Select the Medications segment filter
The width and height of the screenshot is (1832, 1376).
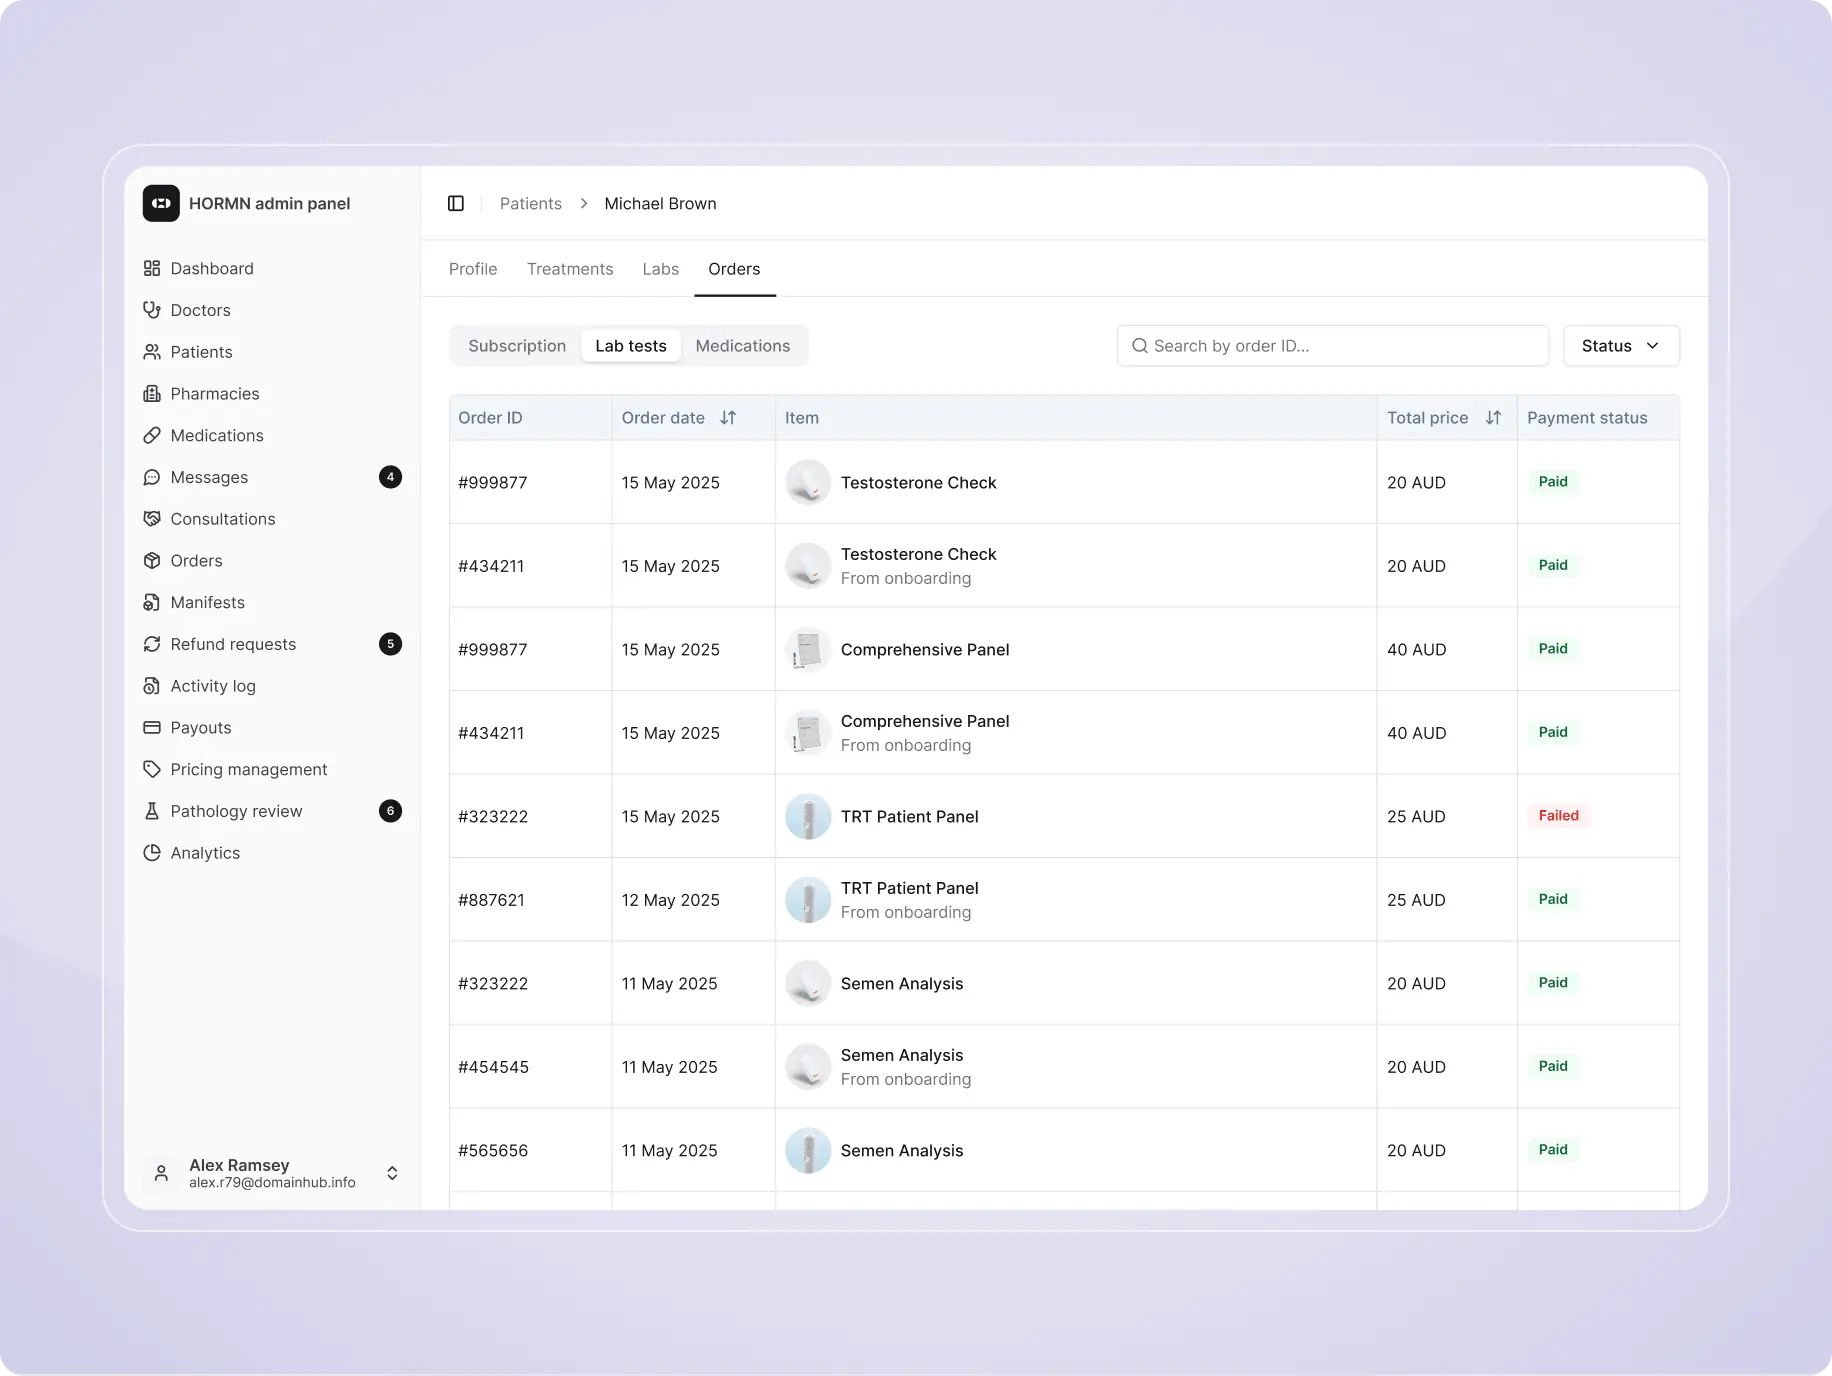(x=742, y=346)
